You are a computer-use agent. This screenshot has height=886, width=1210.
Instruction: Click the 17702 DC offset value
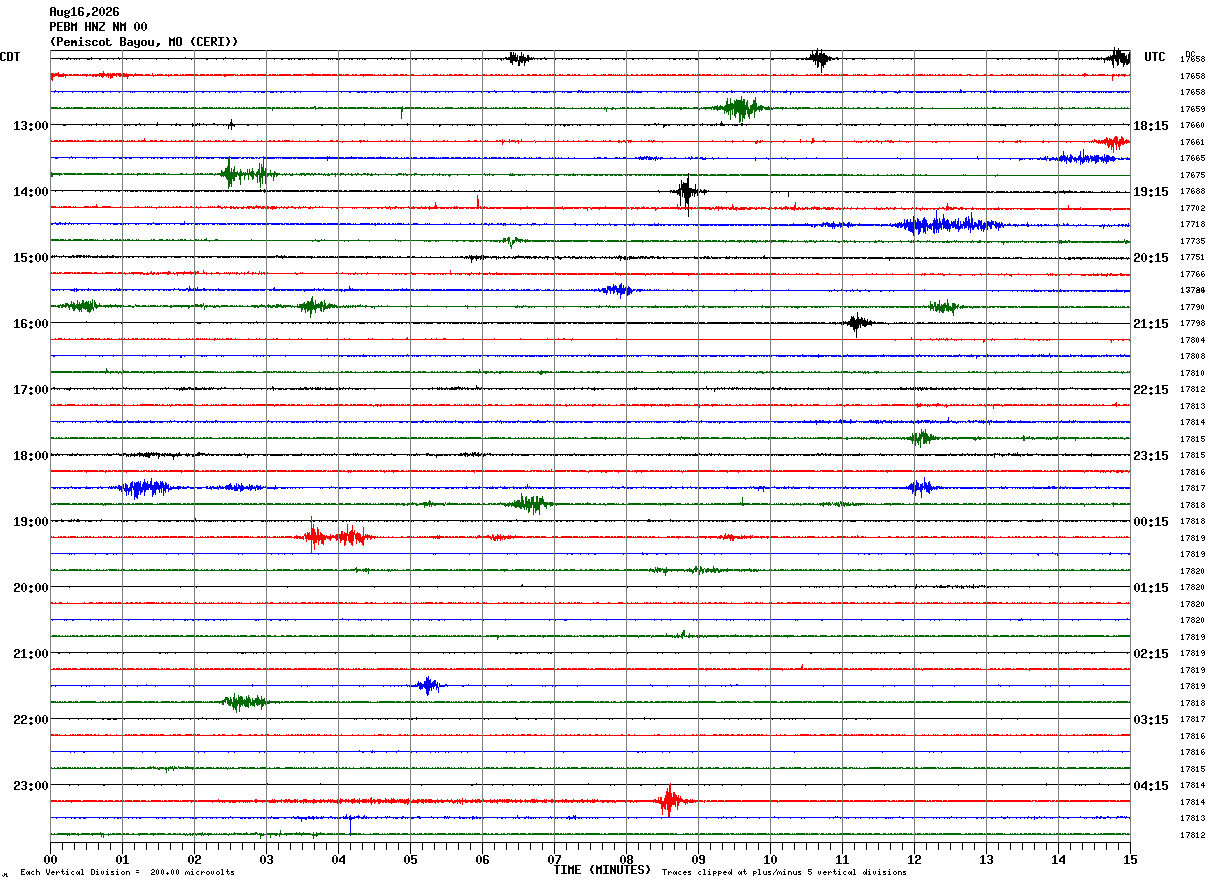click(1192, 208)
